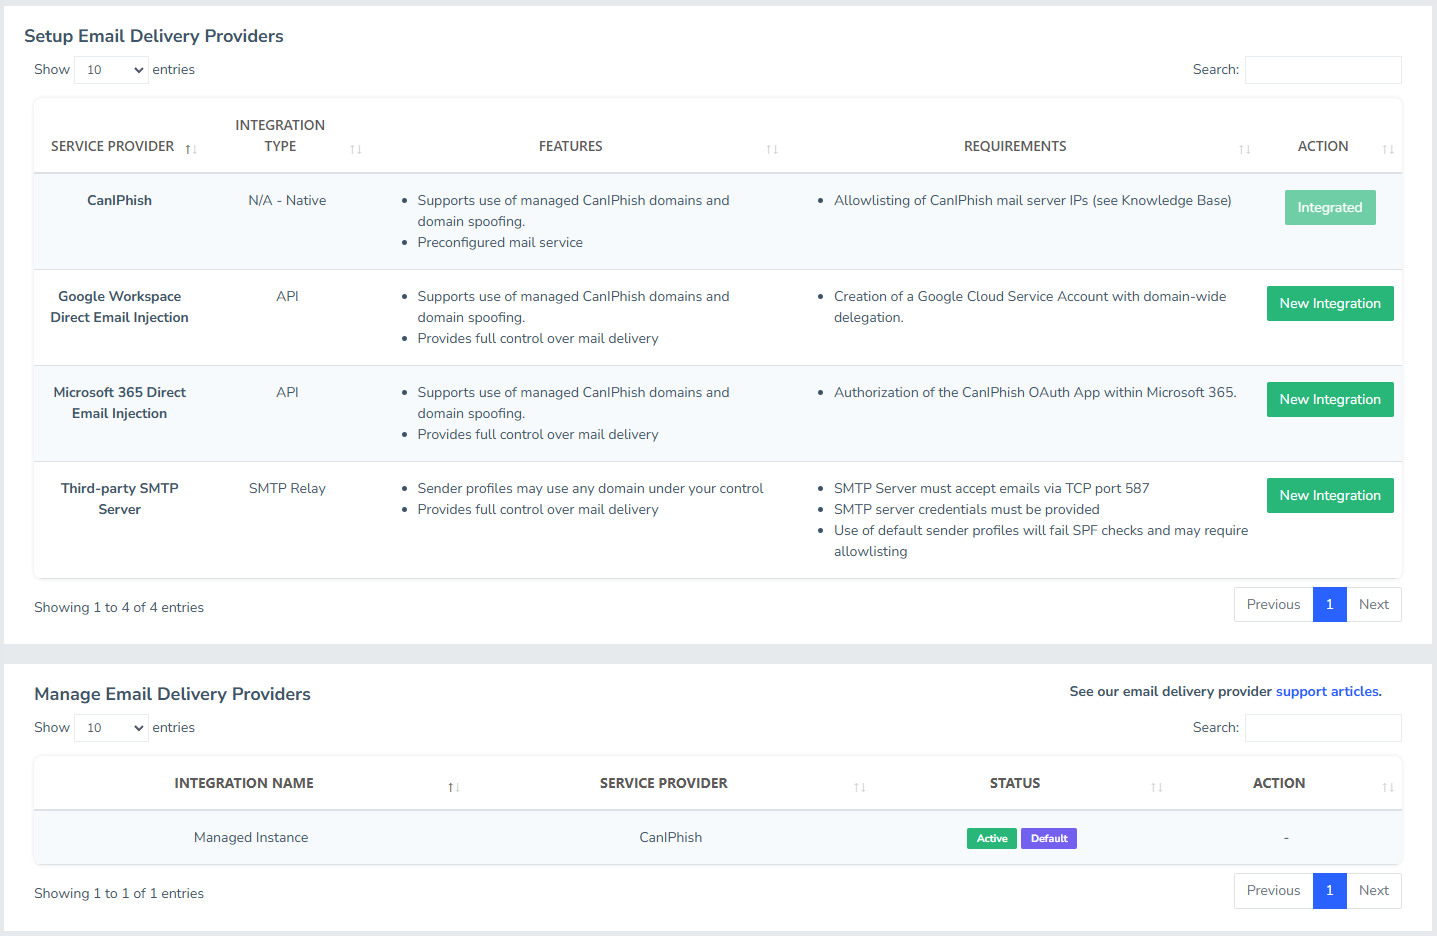This screenshot has width=1437, height=936.
Task: Open the support articles link
Action: click(x=1326, y=692)
